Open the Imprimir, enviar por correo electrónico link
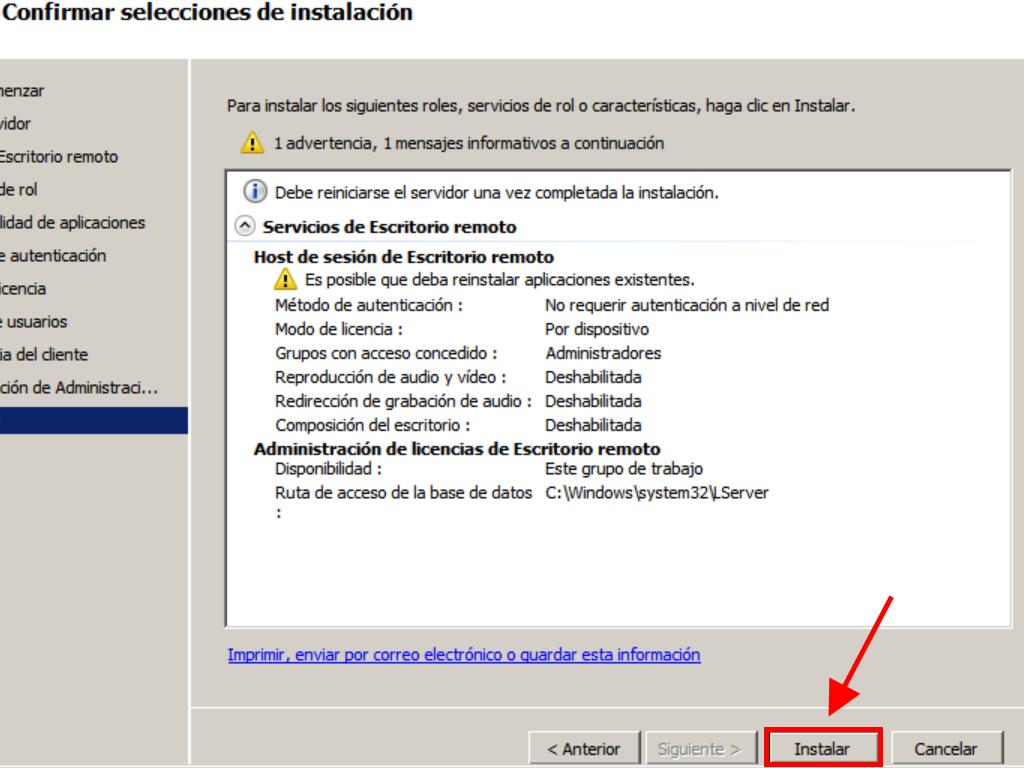1024x768 pixels. click(464, 655)
